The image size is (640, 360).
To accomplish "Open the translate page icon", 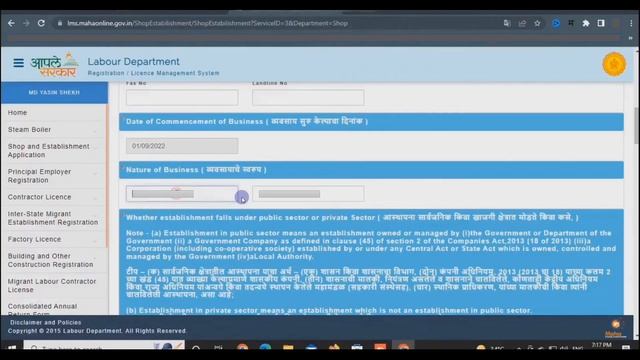I will click(507, 23).
